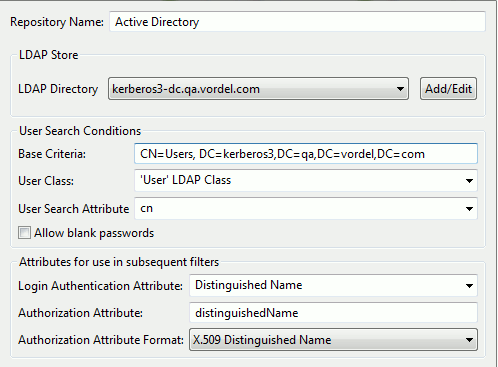Click the 'LDAP Store' group title

[x=49, y=55]
